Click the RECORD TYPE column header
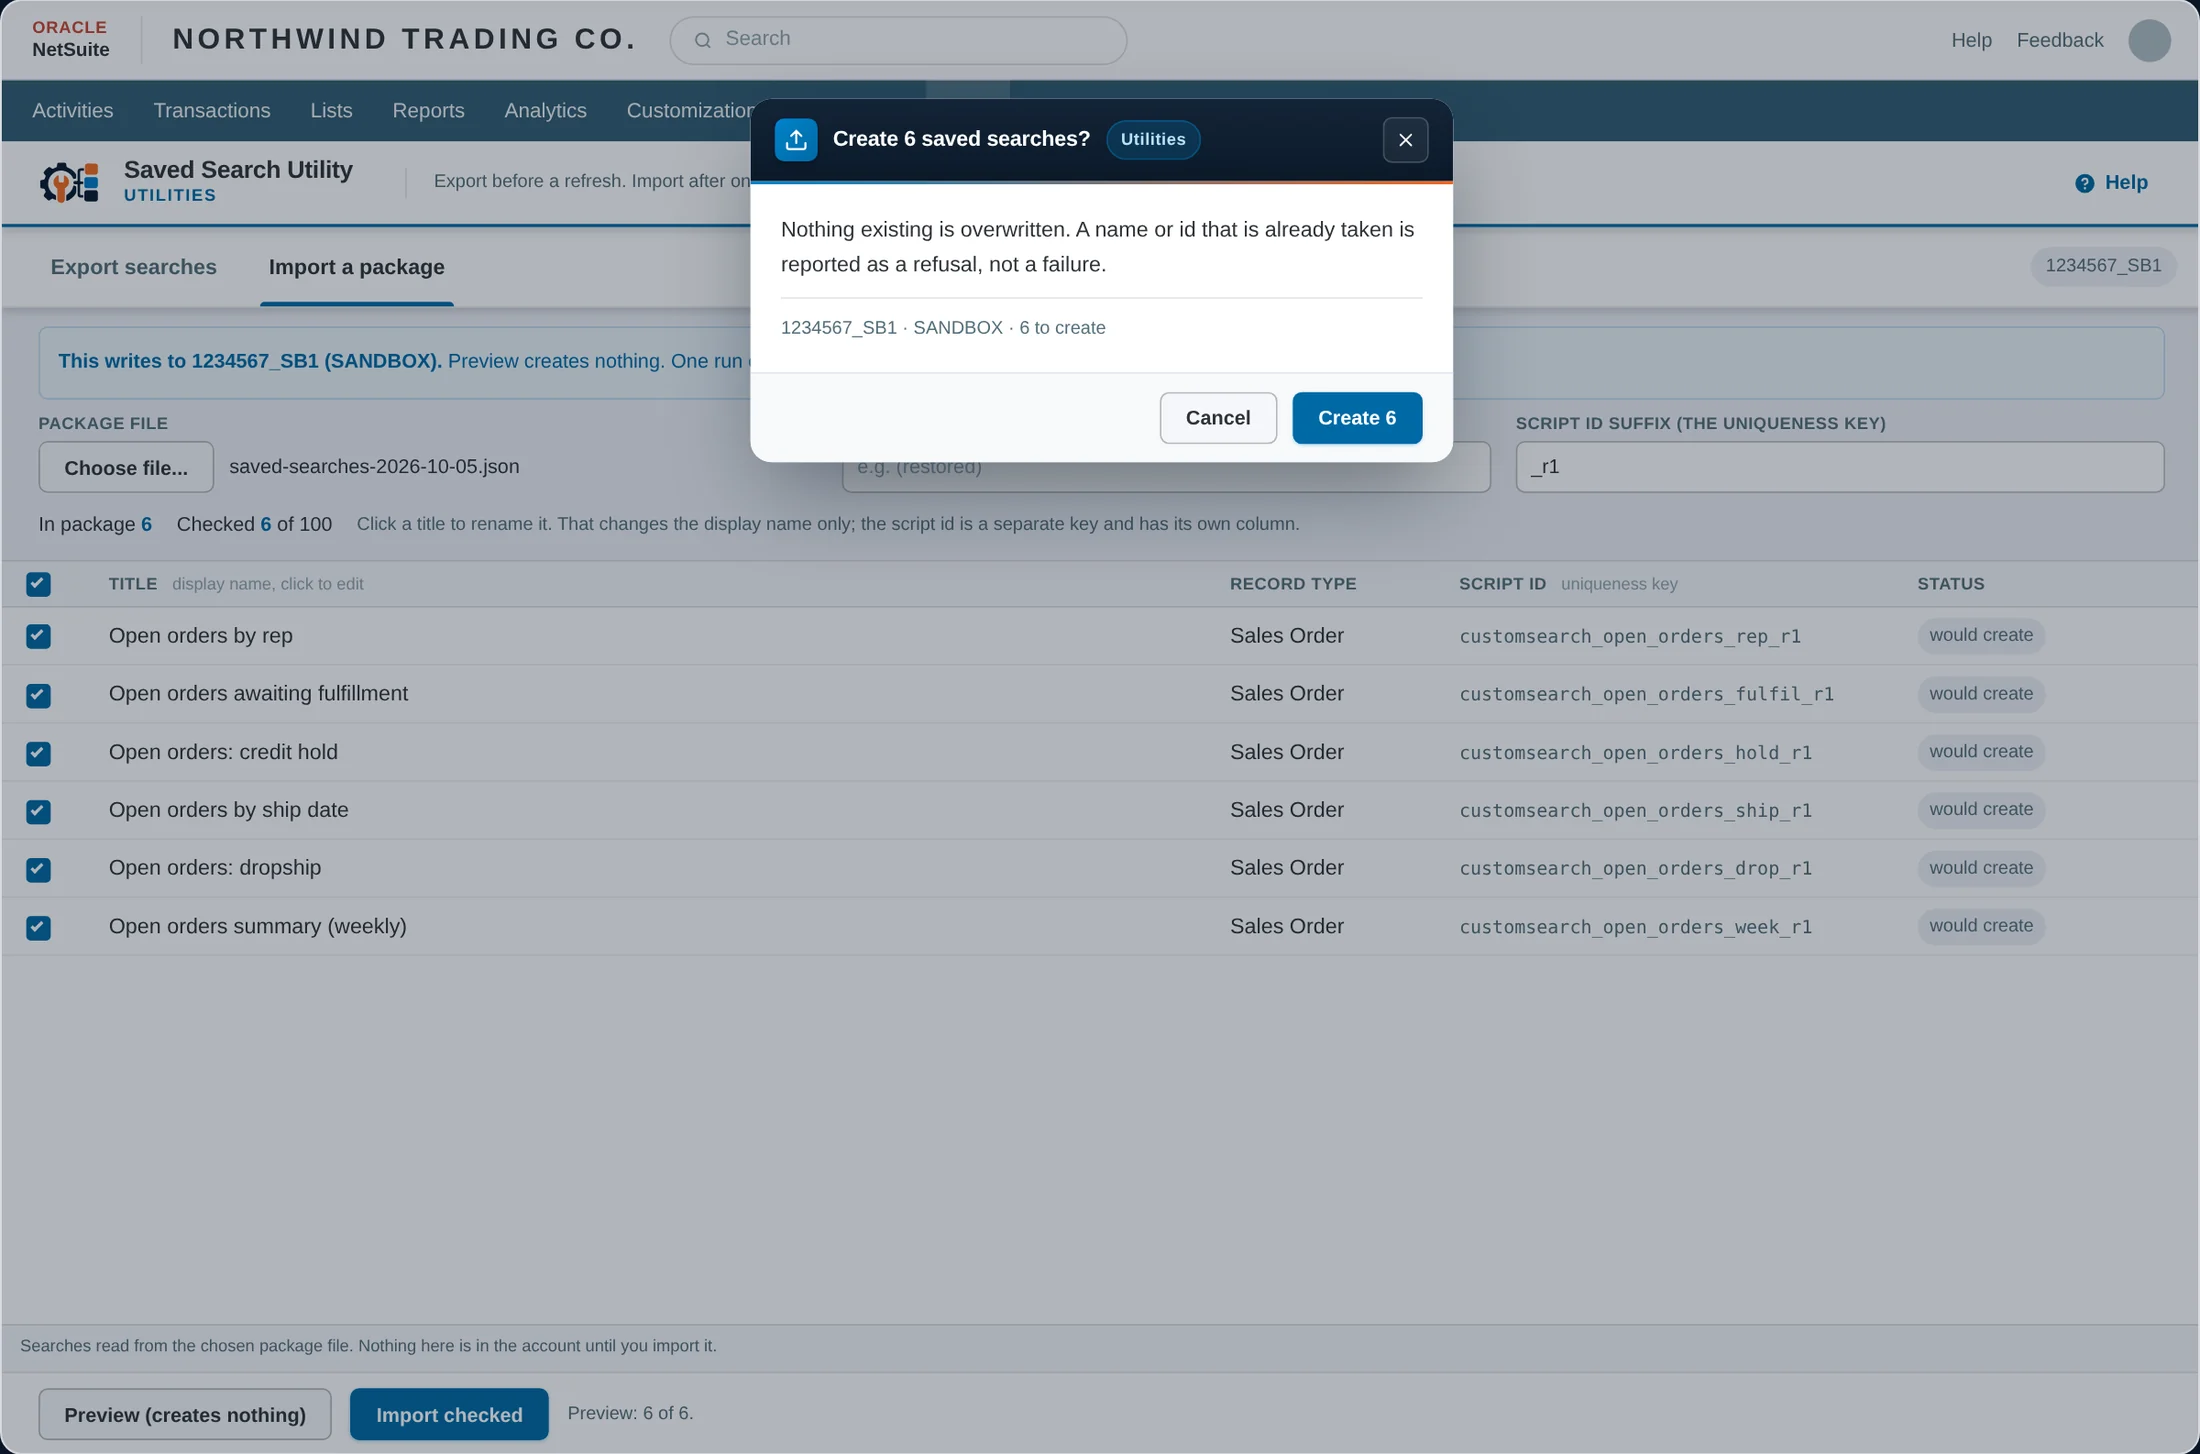This screenshot has width=2200, height=1454. pyautogui.click(x=1293, y=584)
